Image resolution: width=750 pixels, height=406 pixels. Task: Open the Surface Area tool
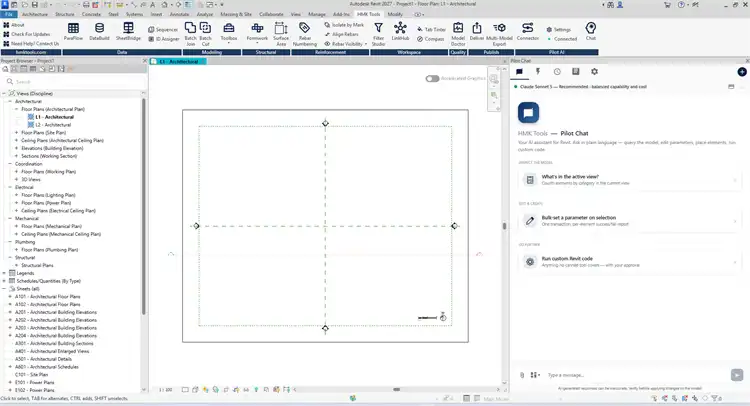click(281, 33)
